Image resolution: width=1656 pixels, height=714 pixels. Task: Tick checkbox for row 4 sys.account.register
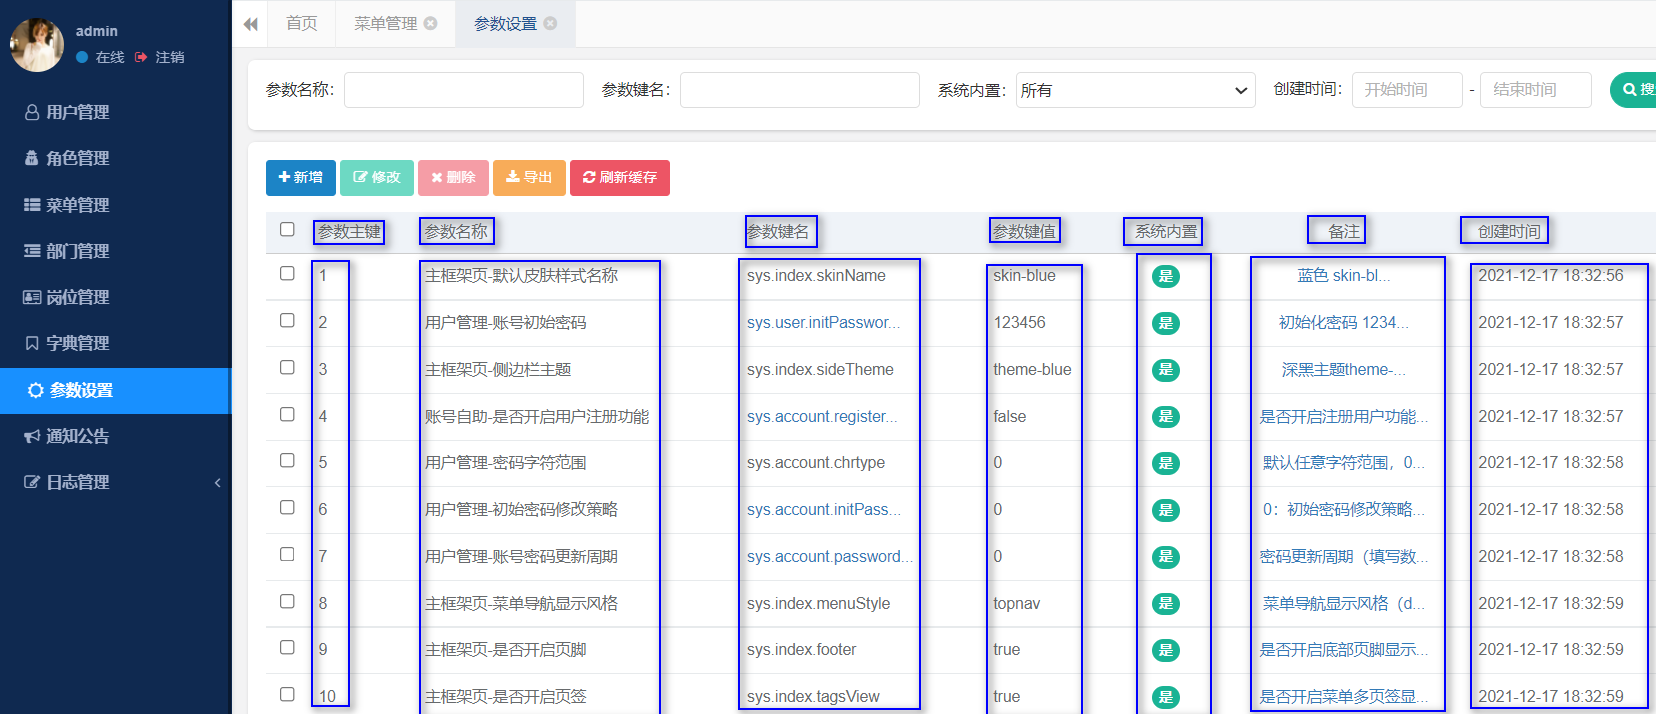point(287,414)
